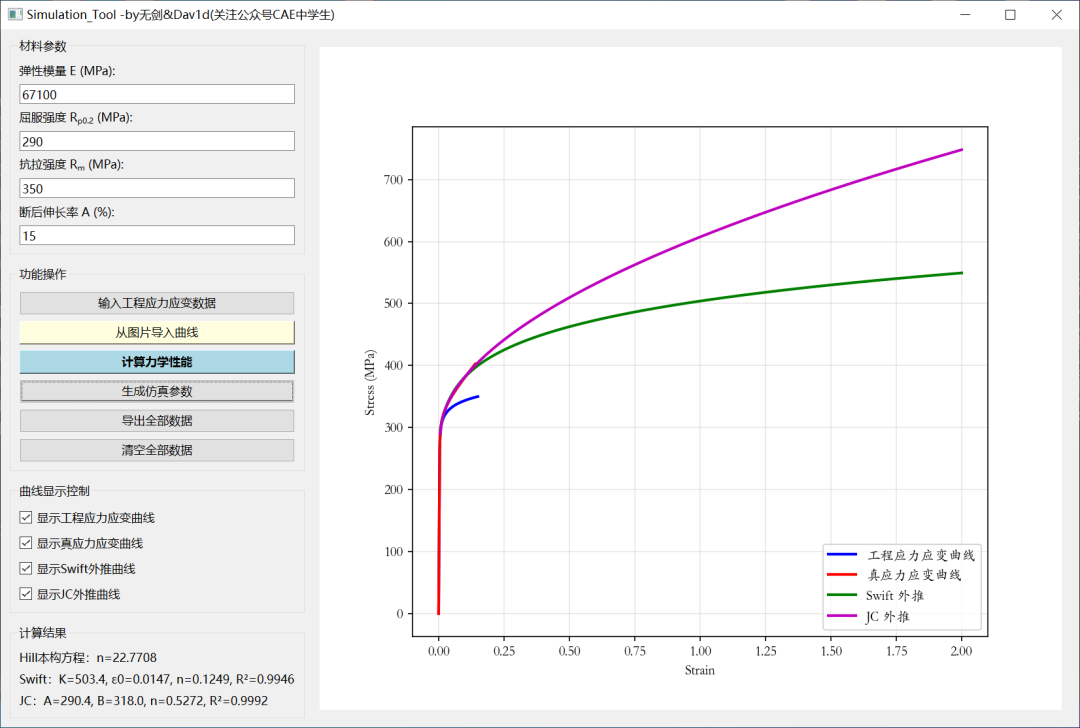Uncheck 显示Swift外推曲线 checkbox

(25, 568)
